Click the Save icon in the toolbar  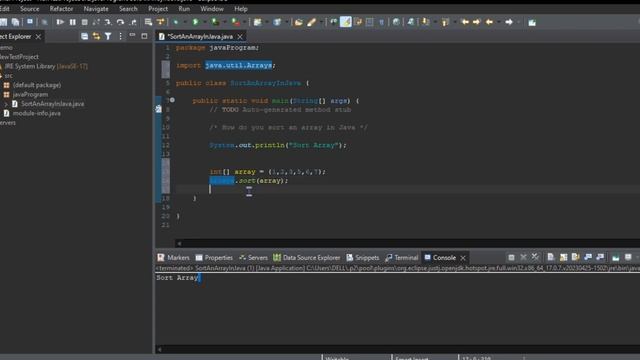click(x=3, y=22)
